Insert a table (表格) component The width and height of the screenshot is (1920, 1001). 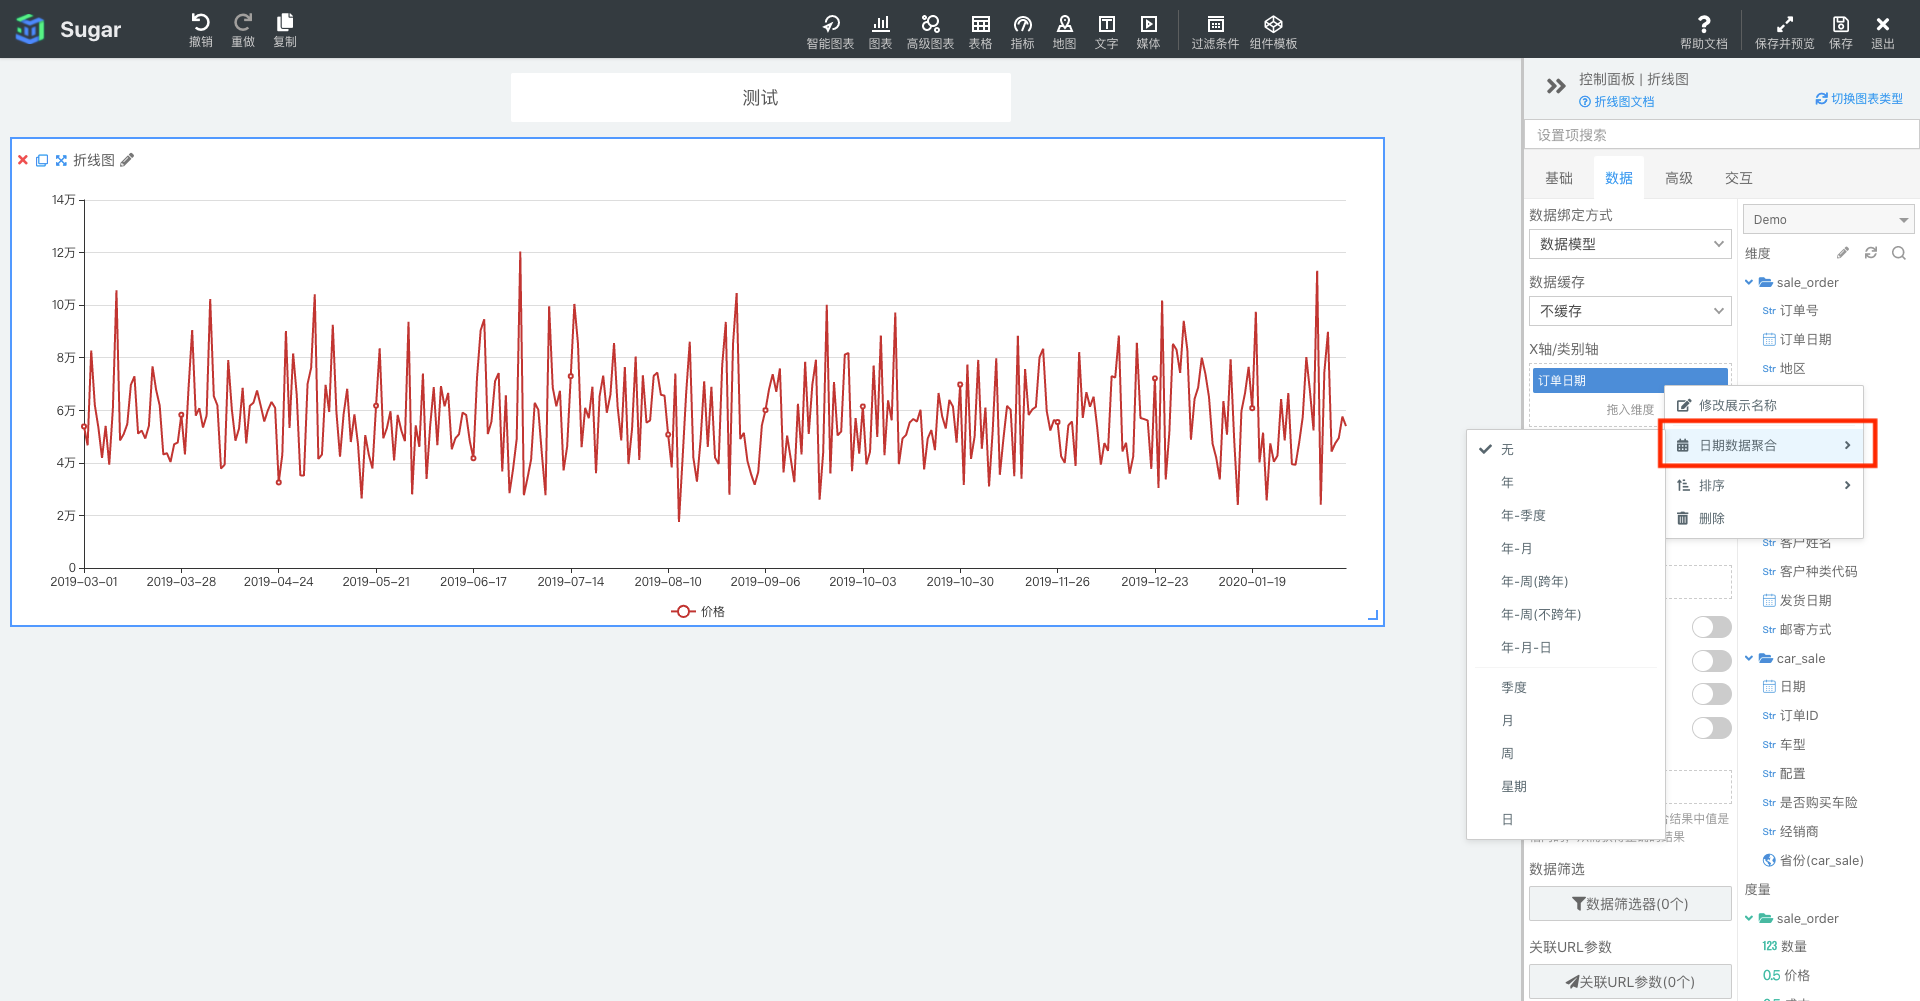click(x=980, y=31)
